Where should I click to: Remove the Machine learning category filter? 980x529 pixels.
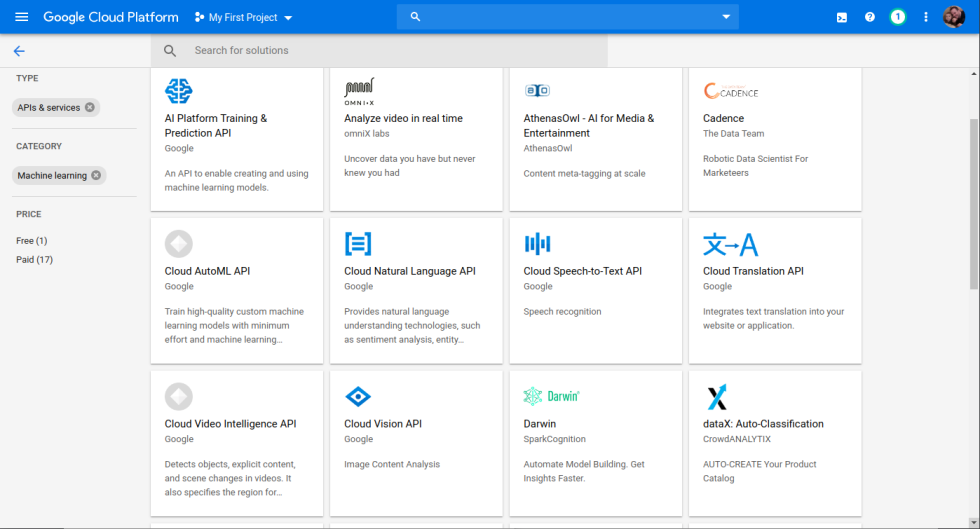click(x=96, y=176)
